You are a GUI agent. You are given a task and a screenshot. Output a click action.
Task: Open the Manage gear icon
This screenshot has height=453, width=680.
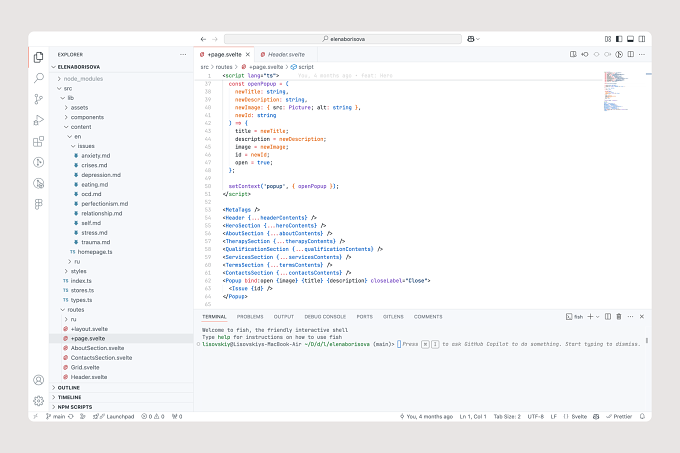point(39,401)
